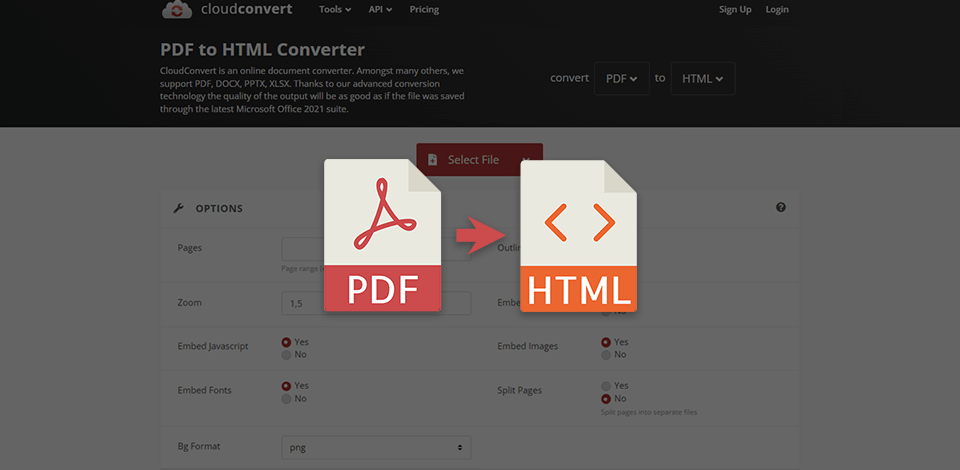Image resolution: width=960 pixels, height=470 pixels.
Task: Click the Embed Fonts label
Action: pyautogui.click(x=204, y=390)
